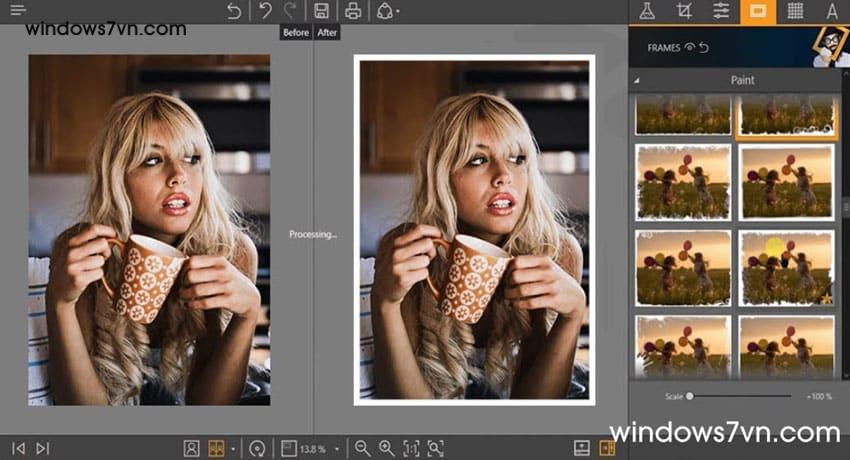Screen dimensions: 850x460
Task: Toggle the orange right side panel icon
Action: tap(607, 448)
